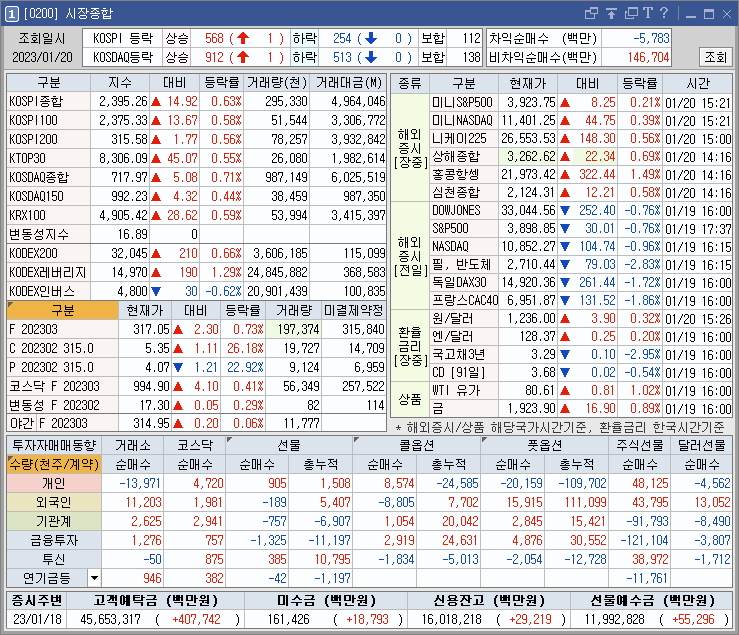Select the KODEX레버리지 row
739x635 pixels.
196,272
